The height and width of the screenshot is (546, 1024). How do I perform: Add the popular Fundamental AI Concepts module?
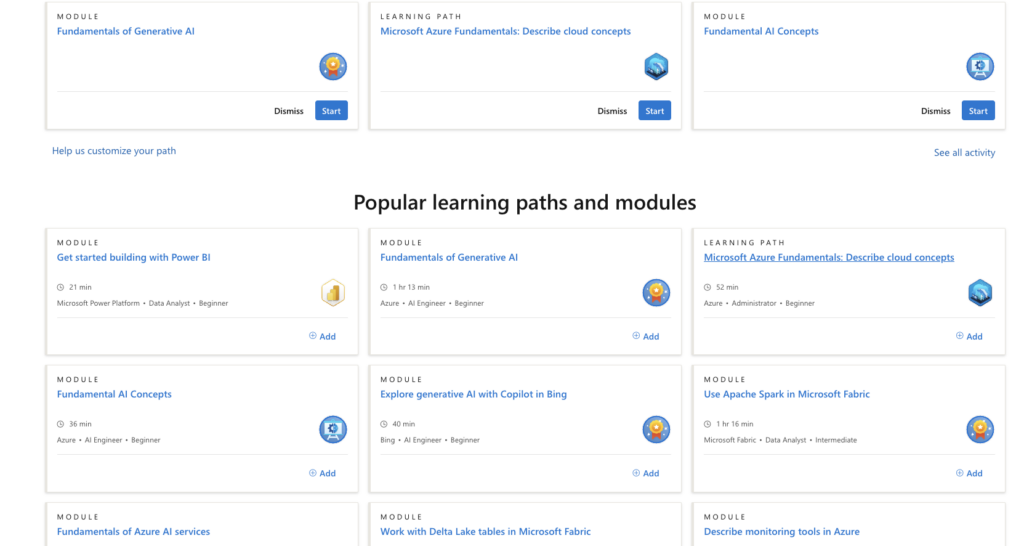[322, 474]
